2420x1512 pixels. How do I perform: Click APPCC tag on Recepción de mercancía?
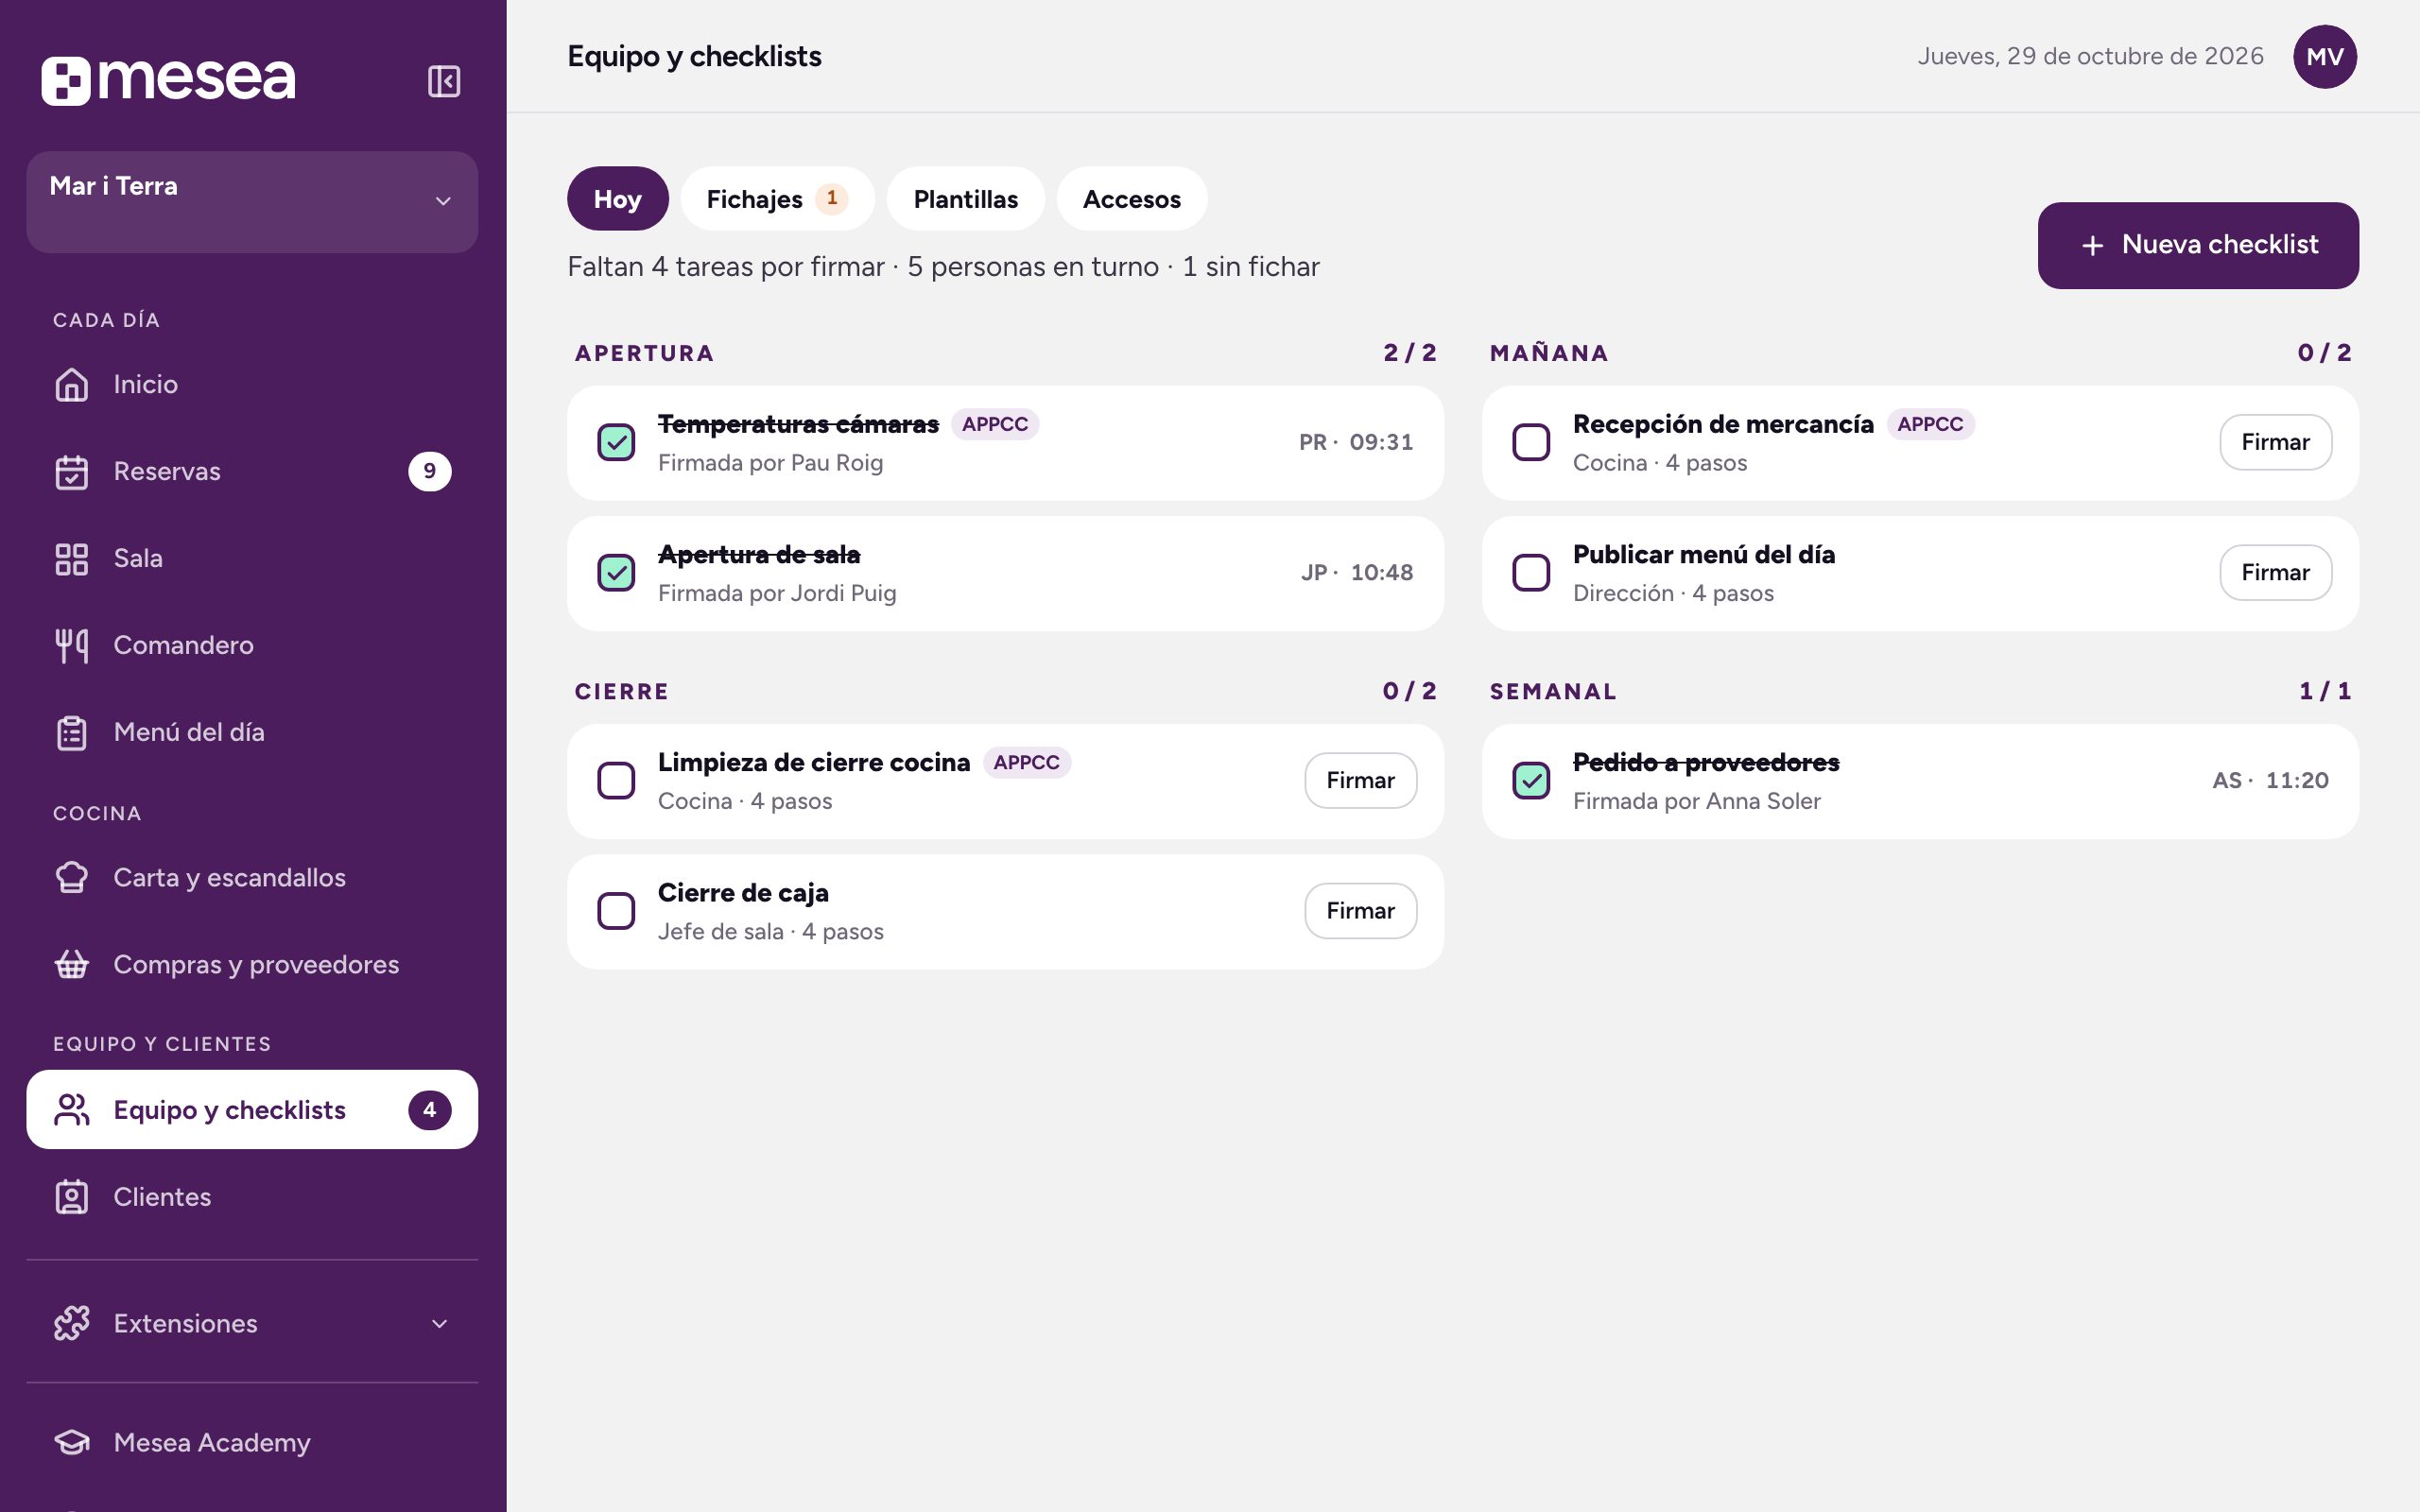(x=1930, y=424)
